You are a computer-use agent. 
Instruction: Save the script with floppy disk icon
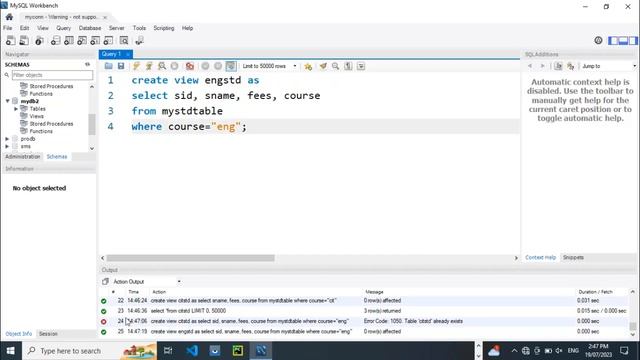[121, 66]
